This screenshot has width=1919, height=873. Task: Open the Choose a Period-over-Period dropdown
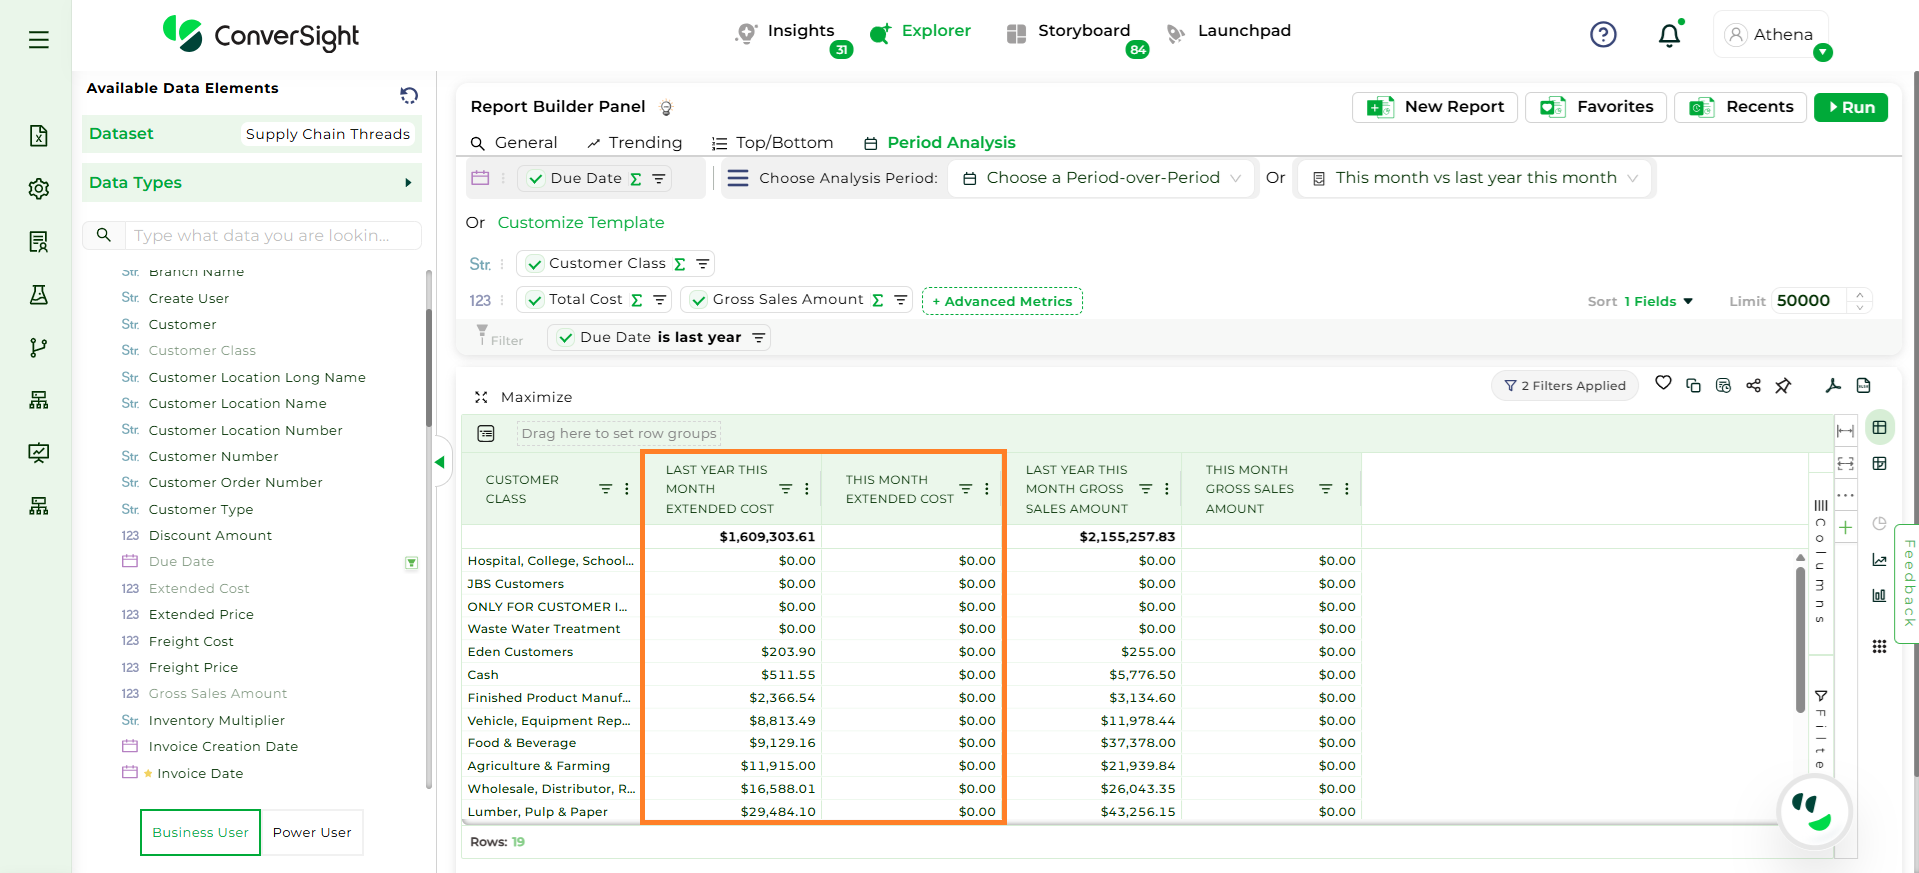1101,178
